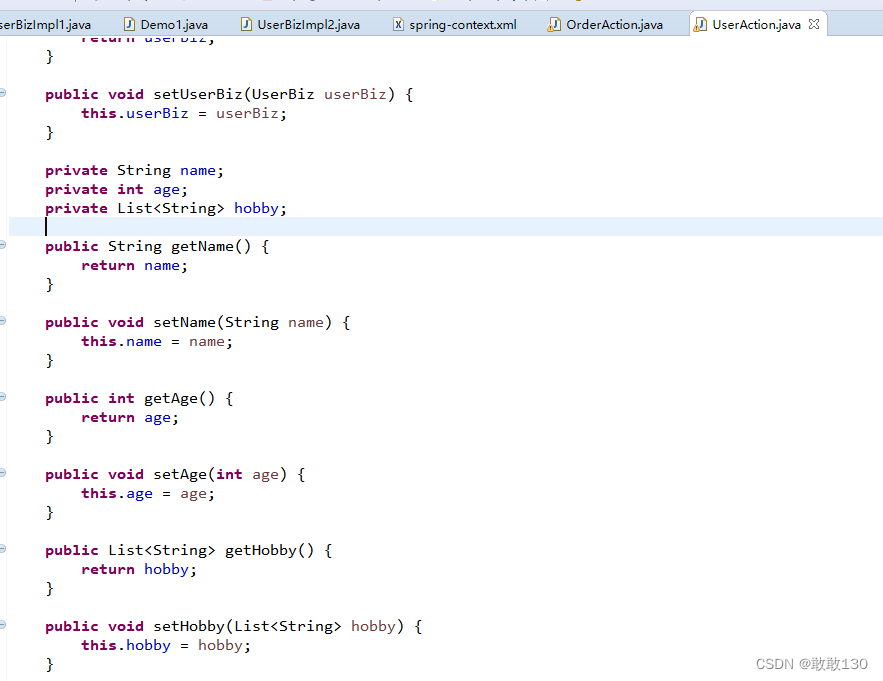Click the setUserBiz method name
This screenshot has width=883, height=681.
[x=198, y=94]
